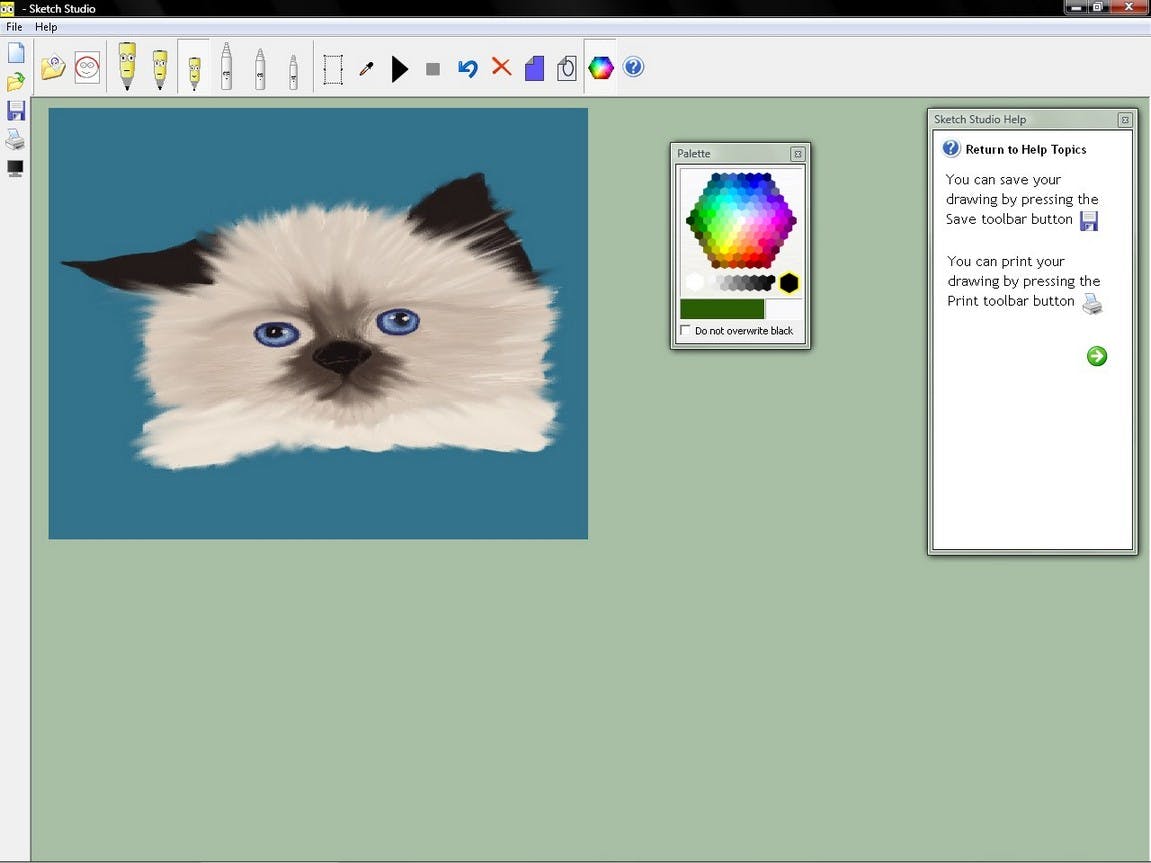Select the large white marker tool
The width and height of the screenshot is (1151, 863).
(226, 66)
